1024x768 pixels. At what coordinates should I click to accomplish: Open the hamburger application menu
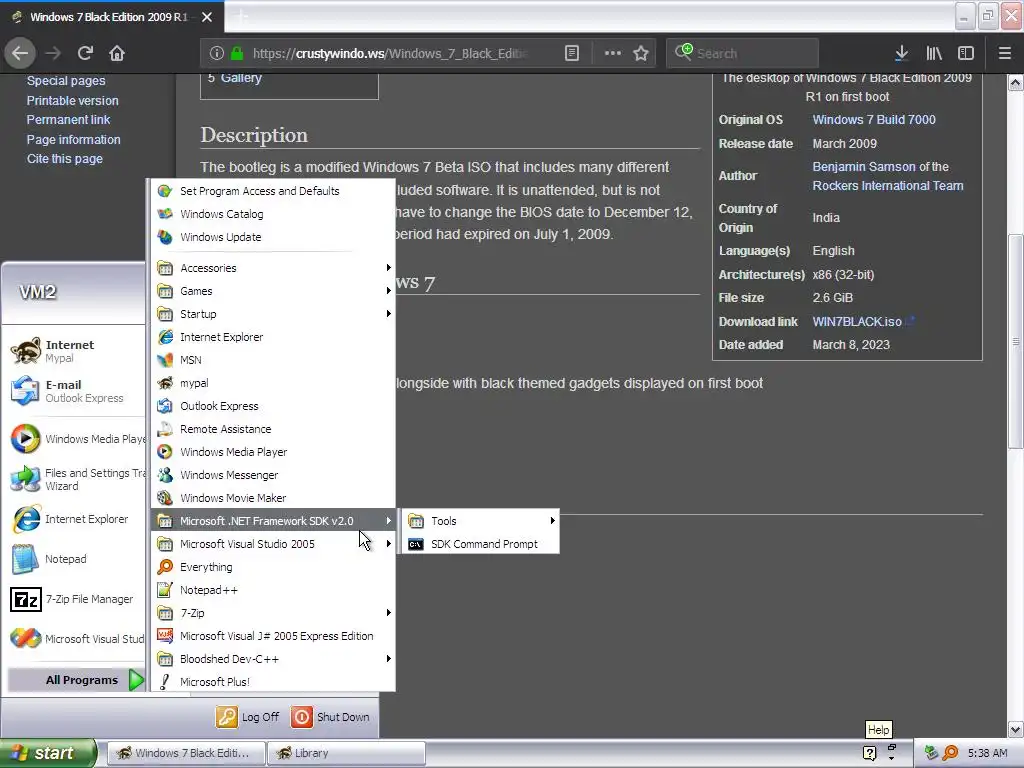tap(1005, 53)
